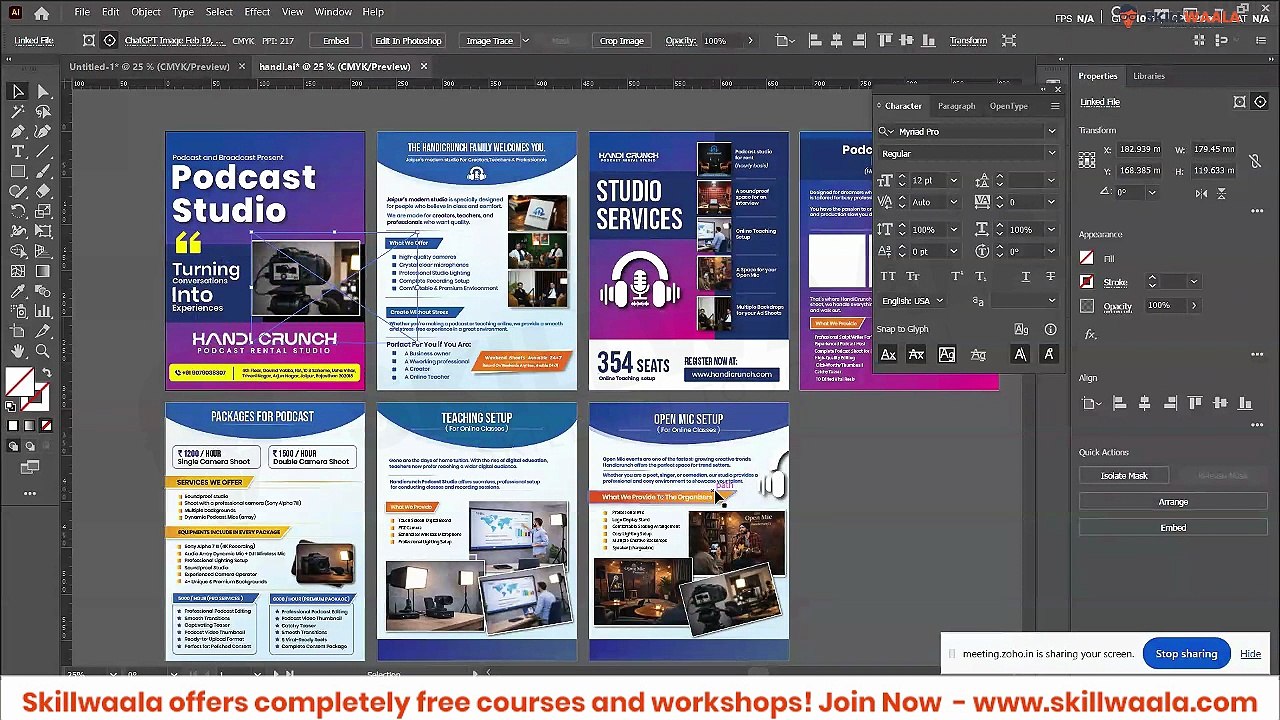Open the Myriad Pro font family dropdown

tap(1051, 131)
